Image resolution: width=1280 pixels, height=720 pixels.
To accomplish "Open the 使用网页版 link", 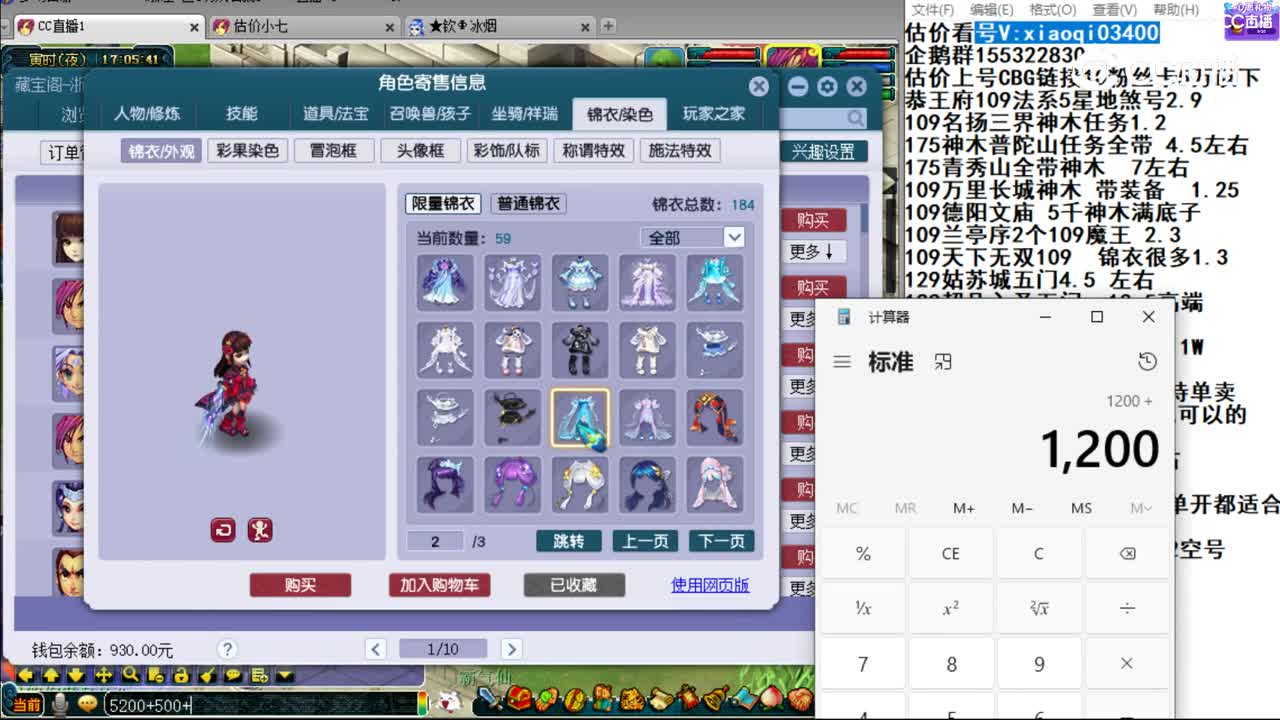I will [710, 585].
